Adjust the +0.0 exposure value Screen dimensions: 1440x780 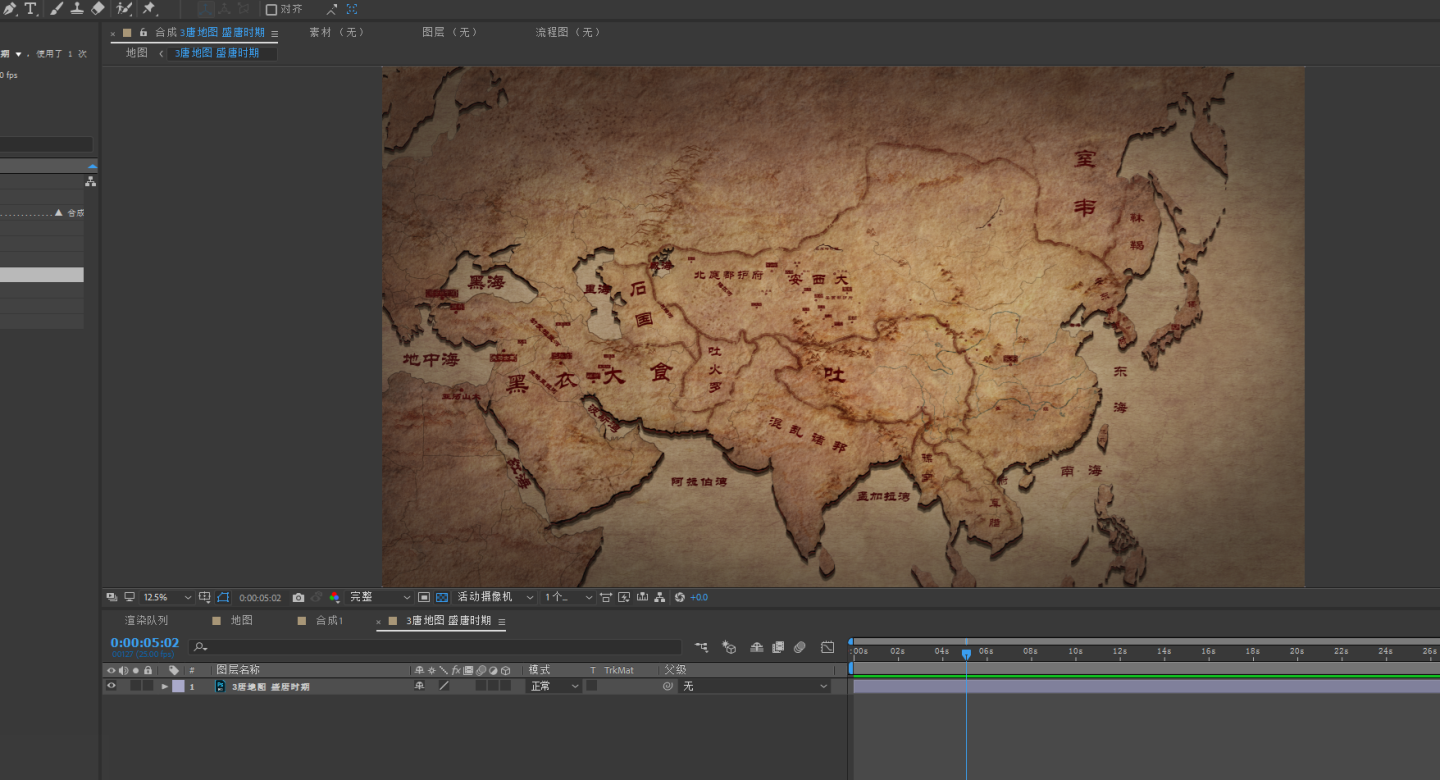(699, 597)
